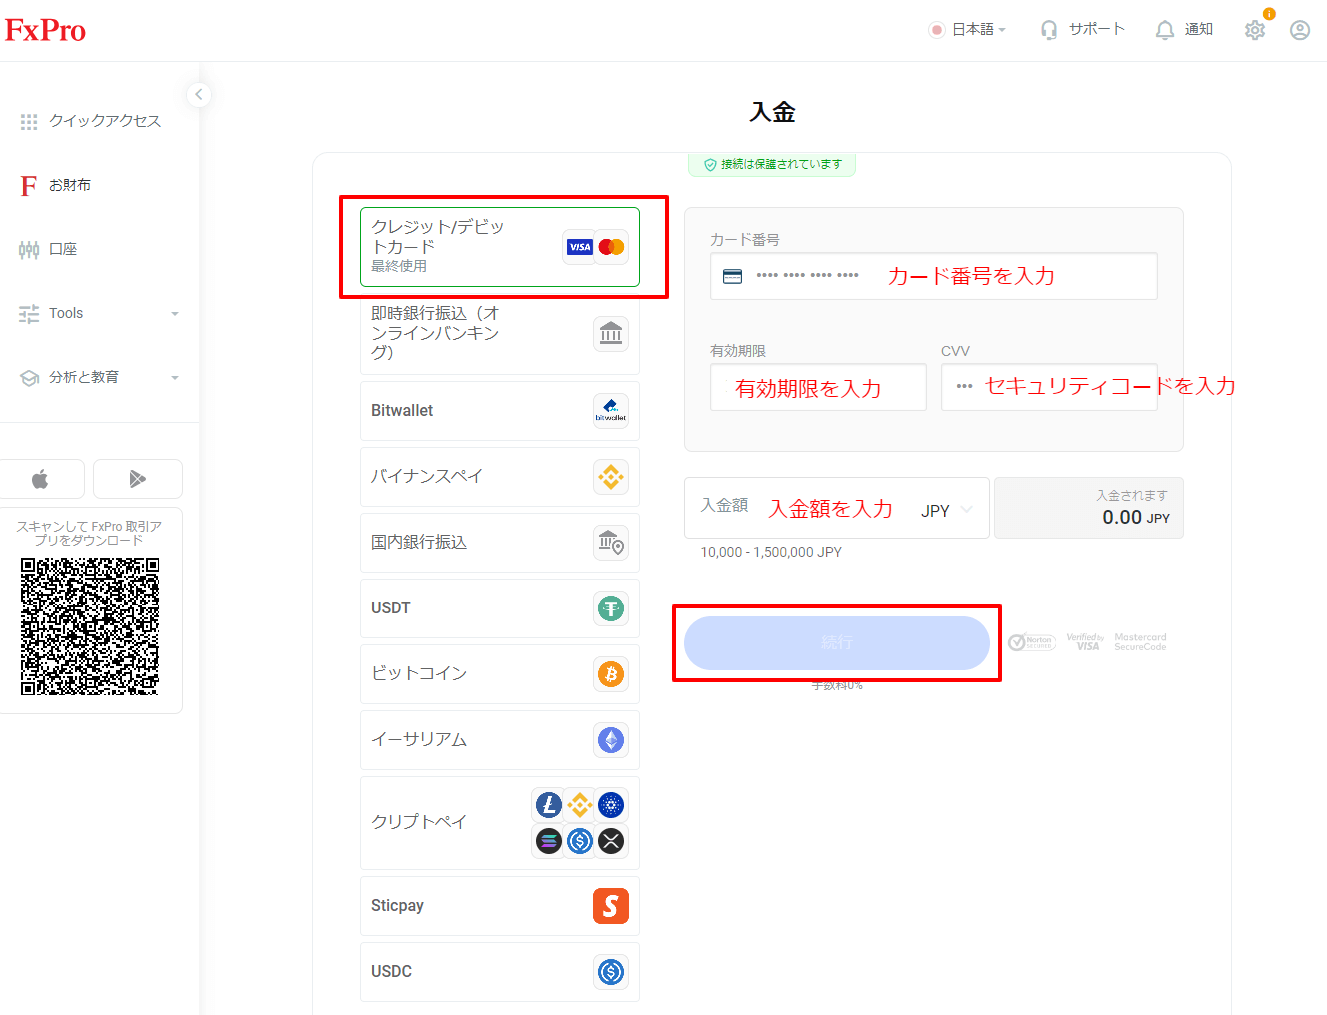Select the 国内銀行振込 payment method
Viewport: 1327px width, 1015px height.
tap(499, 542)
